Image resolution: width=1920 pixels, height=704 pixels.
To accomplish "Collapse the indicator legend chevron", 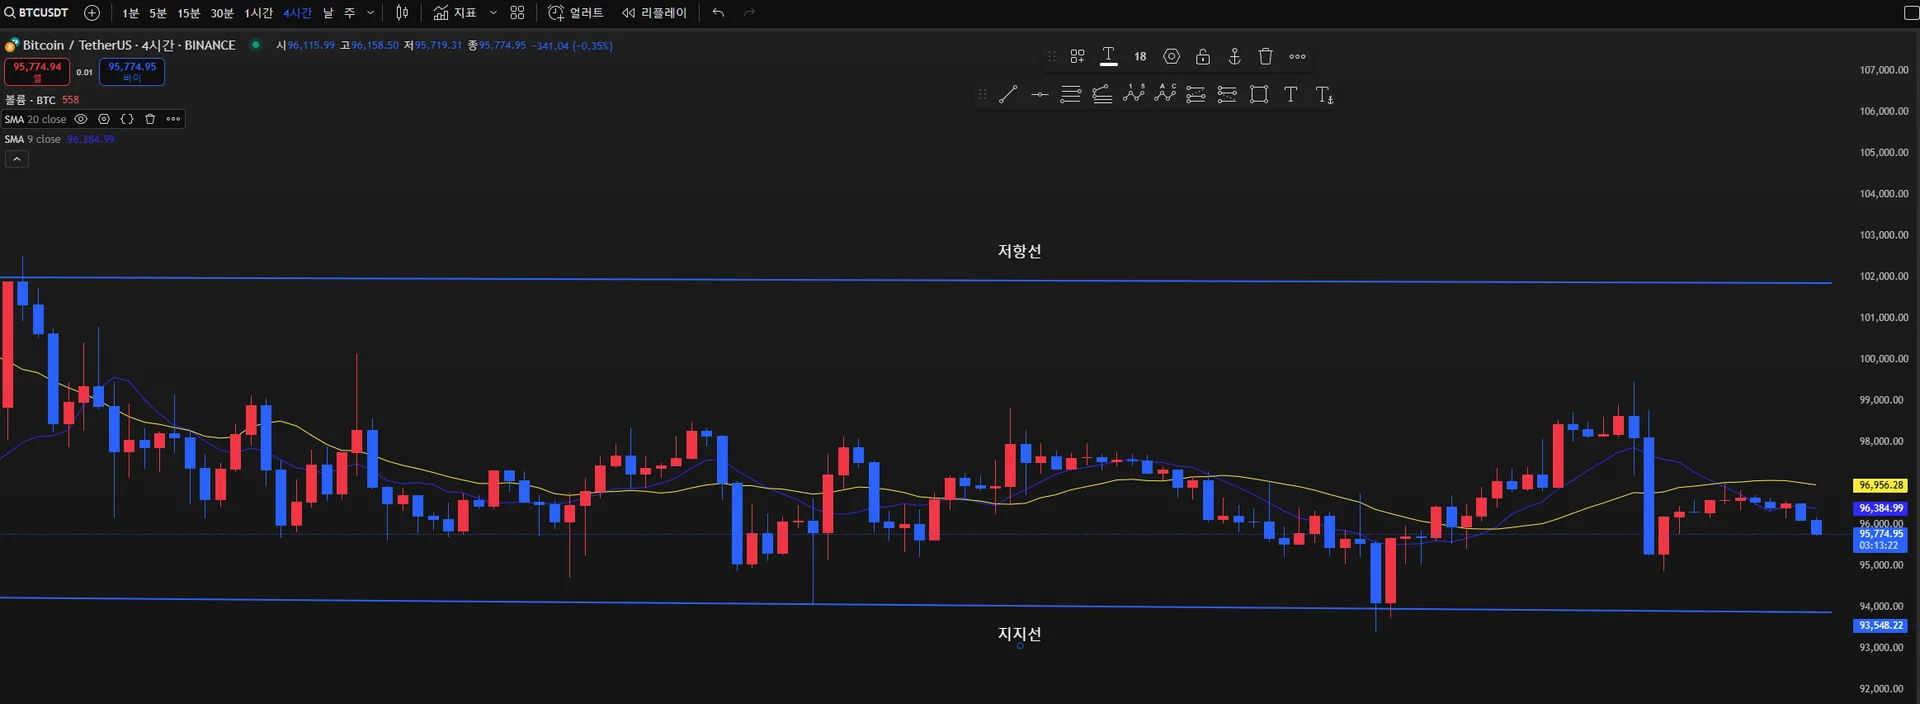I will click(16, 159).
